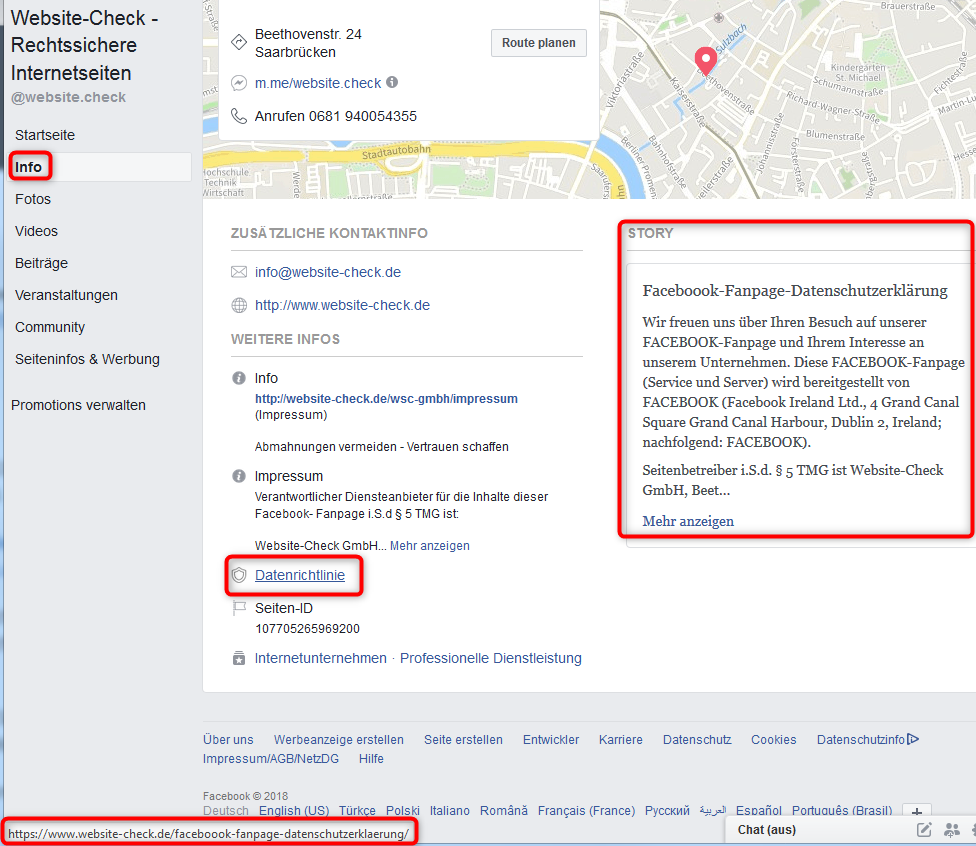Click the Über uns footer link

228,740
